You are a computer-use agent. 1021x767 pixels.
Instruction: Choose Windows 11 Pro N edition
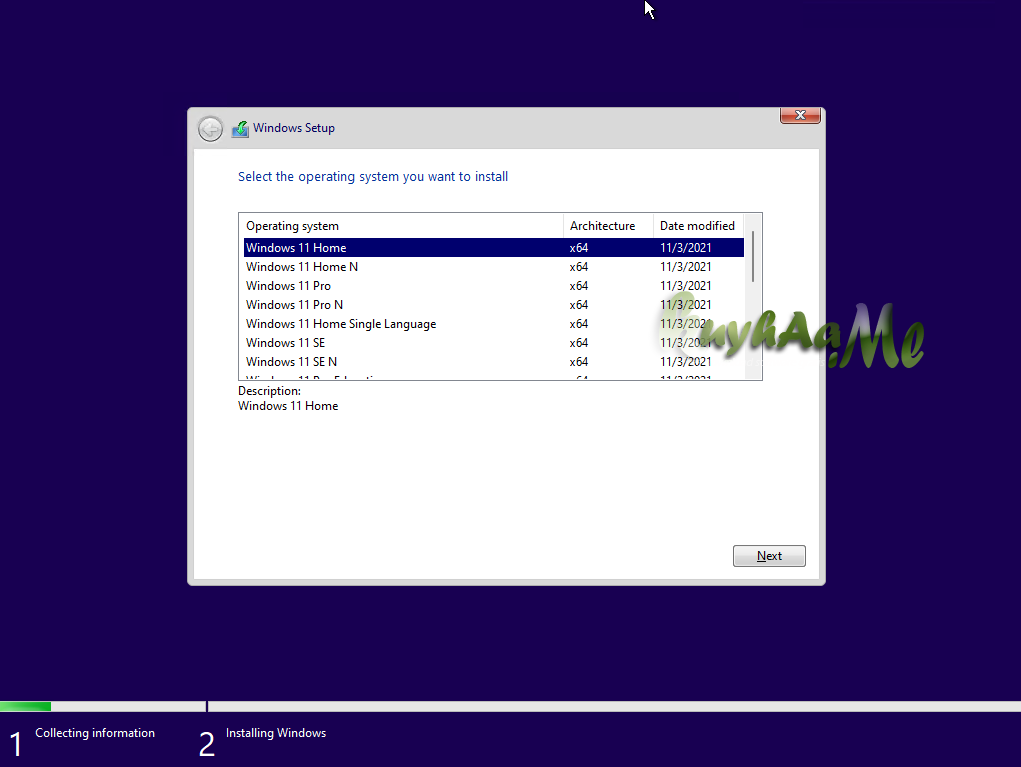(494, 305)
